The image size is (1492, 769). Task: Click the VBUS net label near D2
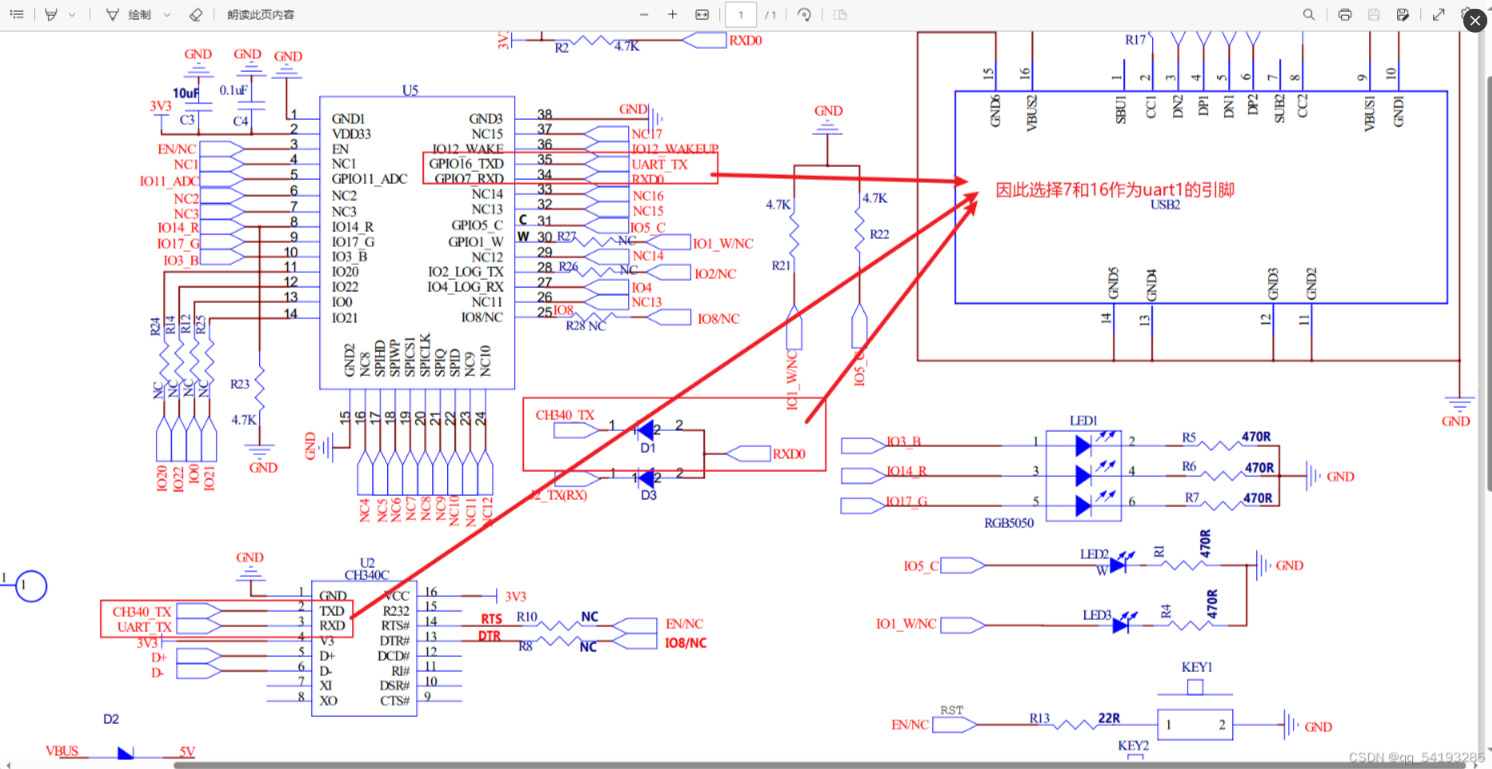(62, 751)
